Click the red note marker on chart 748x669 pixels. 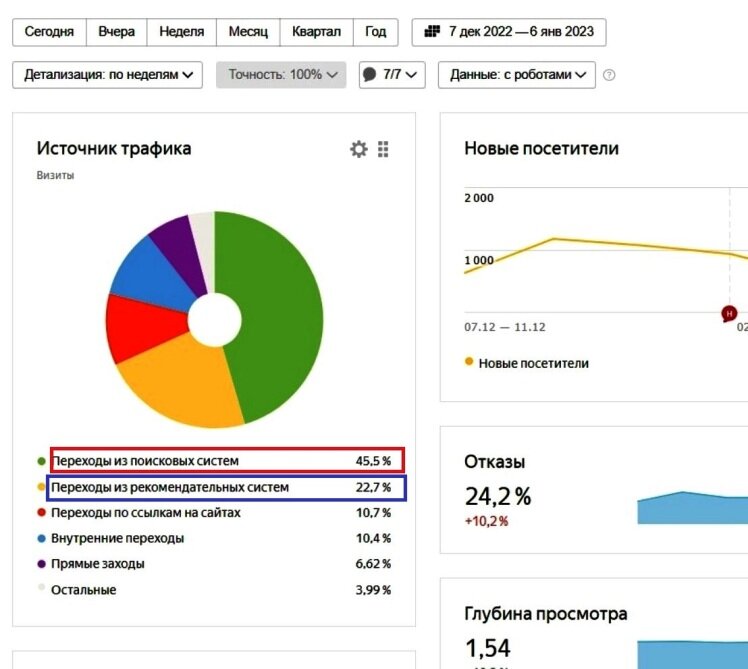pyautogui.click(x=729, y=314)
